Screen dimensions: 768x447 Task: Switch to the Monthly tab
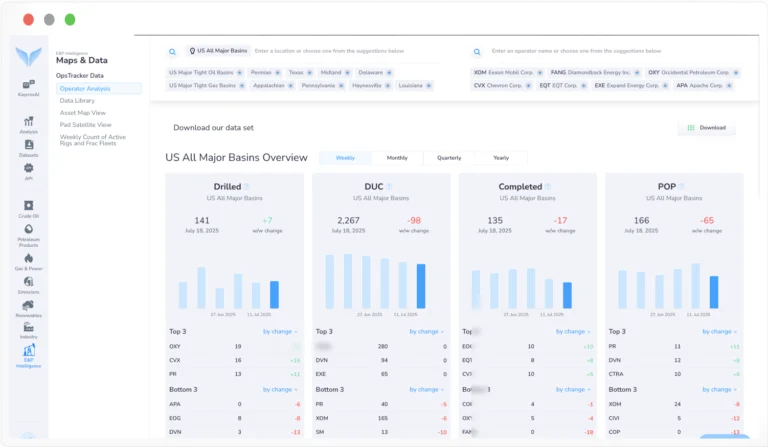click(x=397, y=158)
